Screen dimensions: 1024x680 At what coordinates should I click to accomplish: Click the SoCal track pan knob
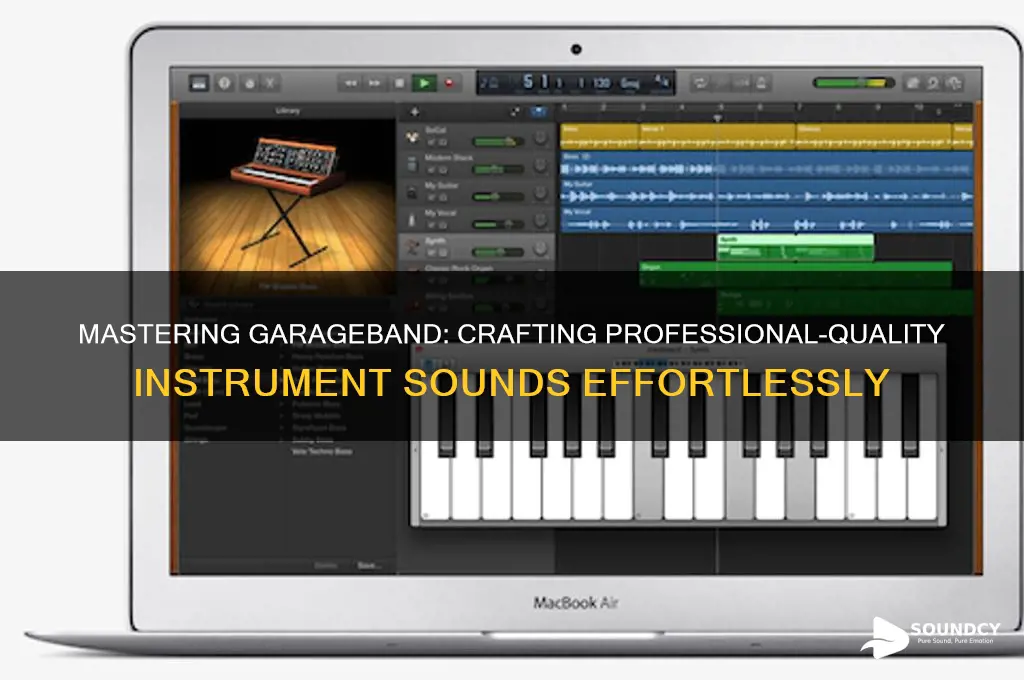[x=540, y=138]
